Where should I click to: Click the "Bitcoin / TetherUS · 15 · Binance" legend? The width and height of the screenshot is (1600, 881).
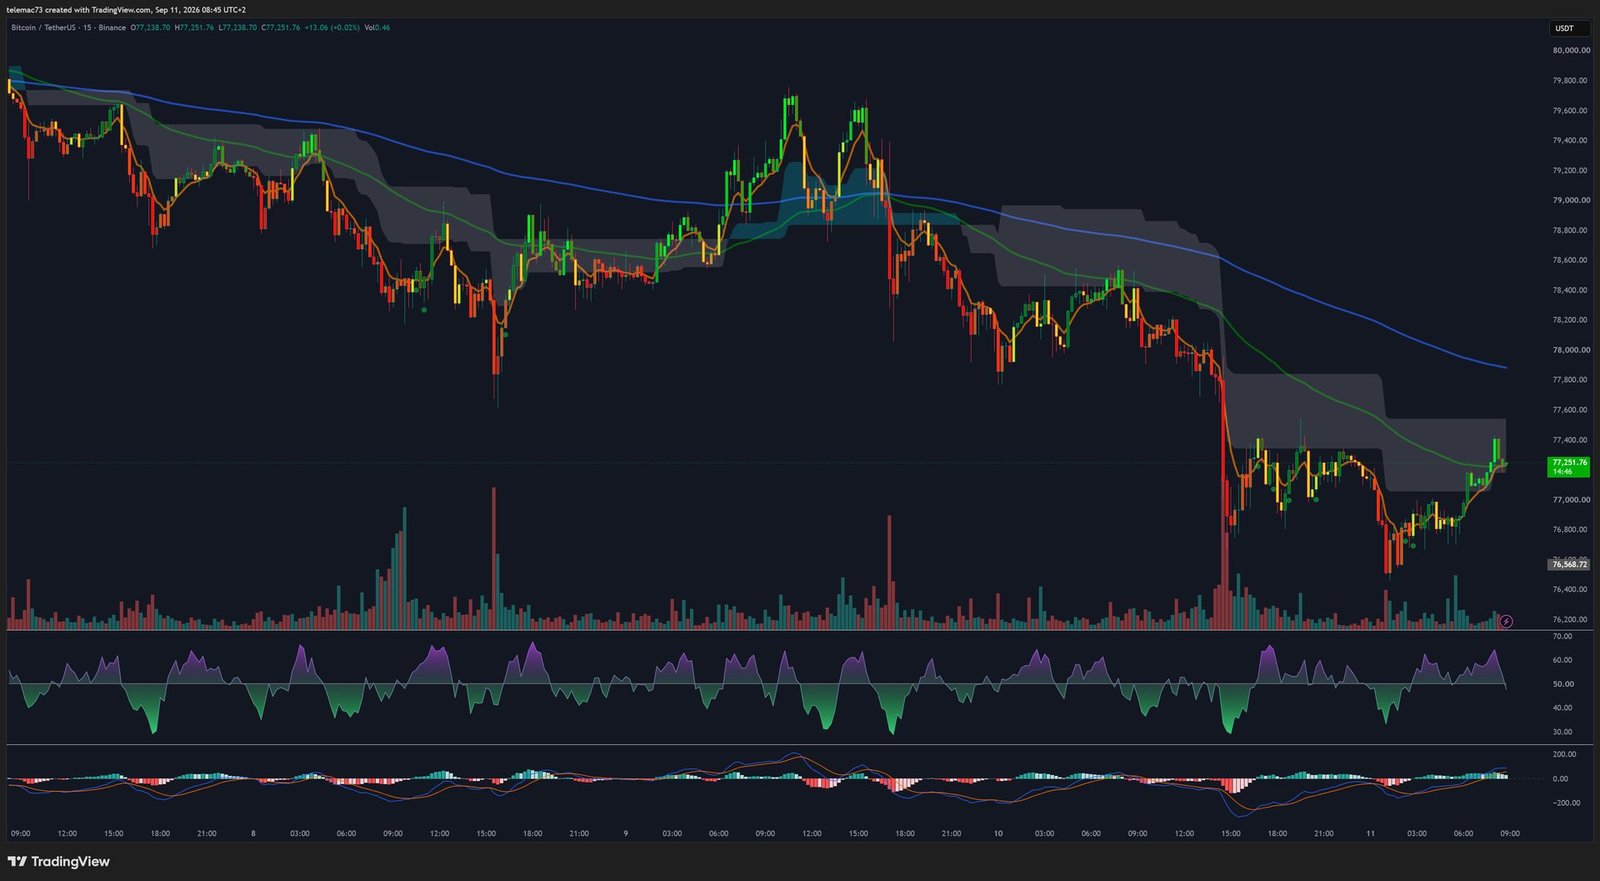pos(68,28)
